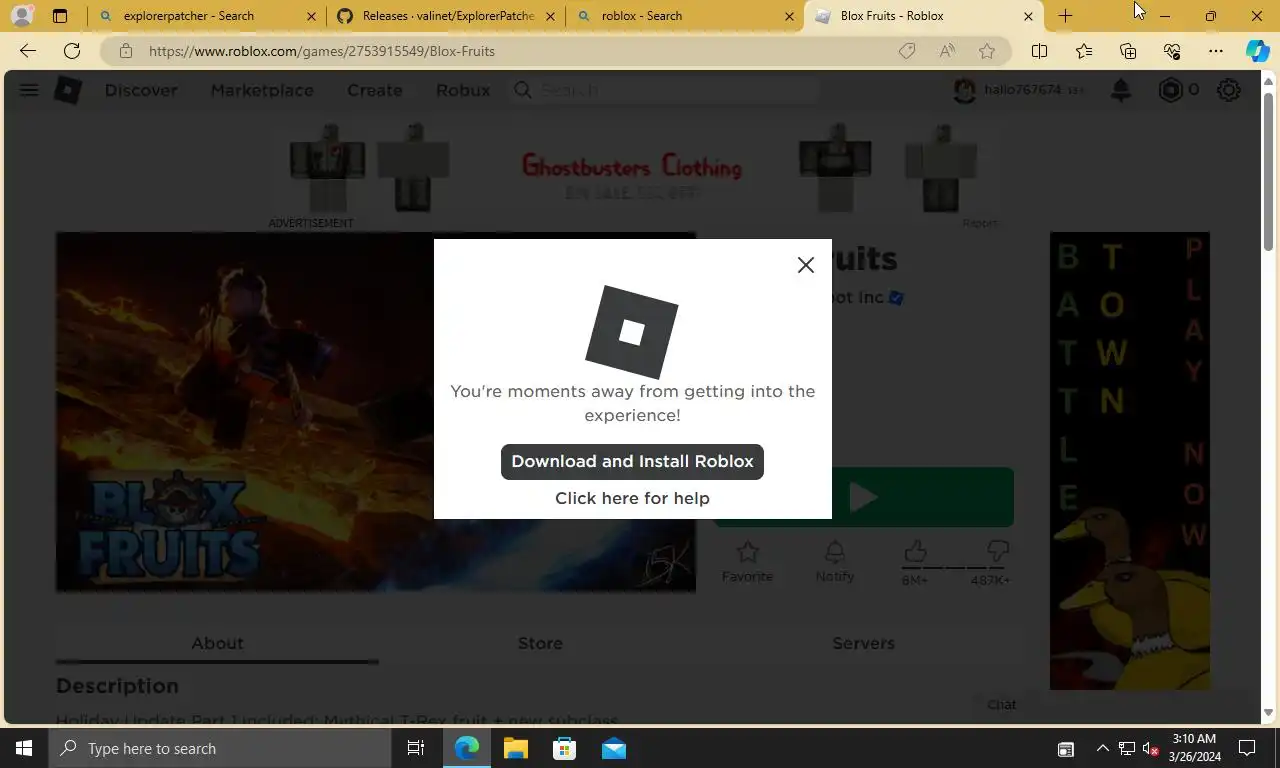Open split screen view
Viewport: 1280px width, 768px height.
[1039, 51]
